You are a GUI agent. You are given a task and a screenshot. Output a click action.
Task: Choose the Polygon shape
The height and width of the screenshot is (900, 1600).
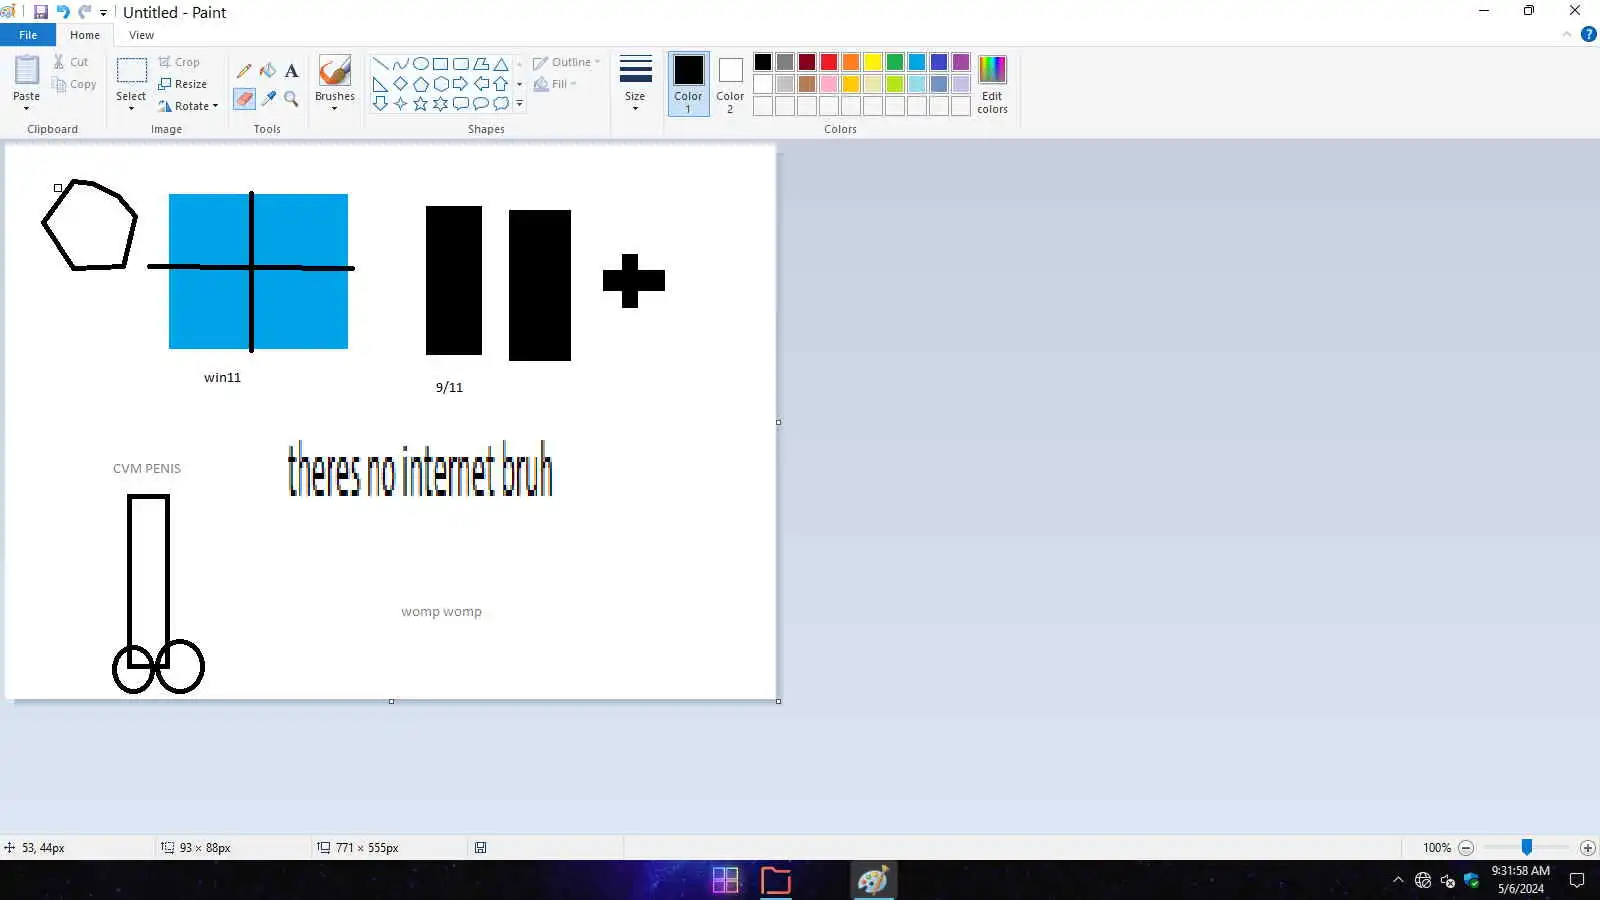pos(481,64)
